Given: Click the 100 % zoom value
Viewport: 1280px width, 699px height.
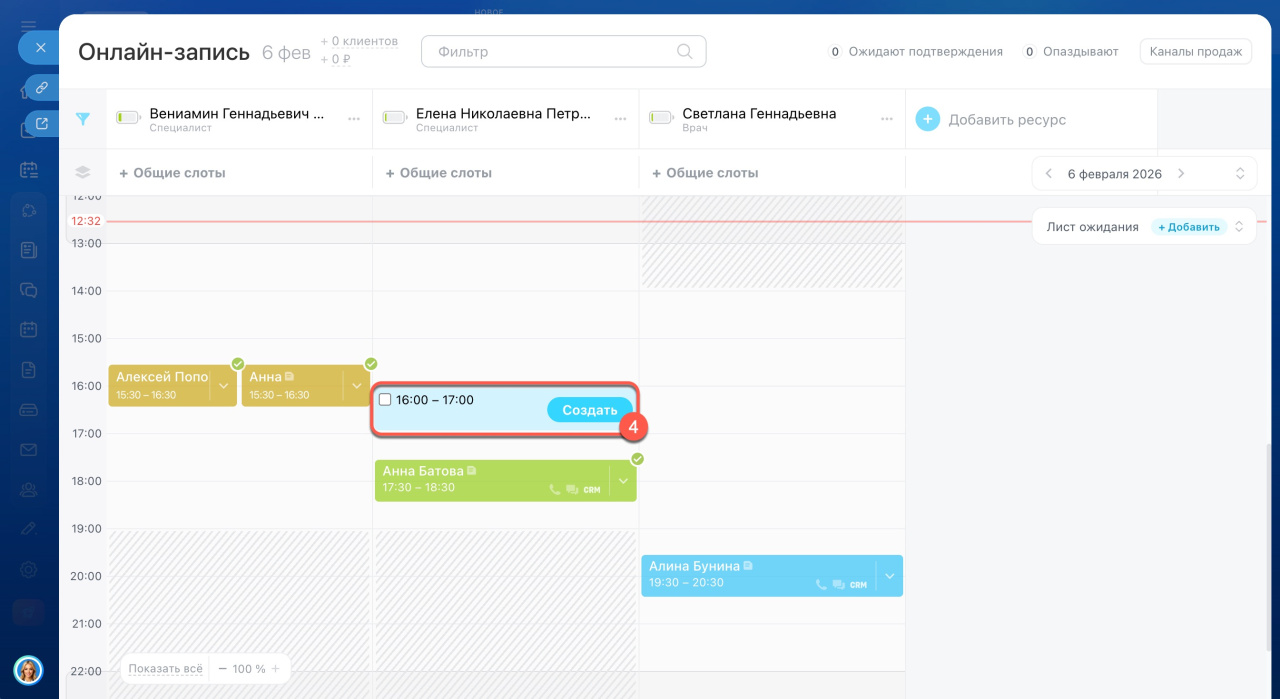Looking at the screenshot, I should click(249, 669).
